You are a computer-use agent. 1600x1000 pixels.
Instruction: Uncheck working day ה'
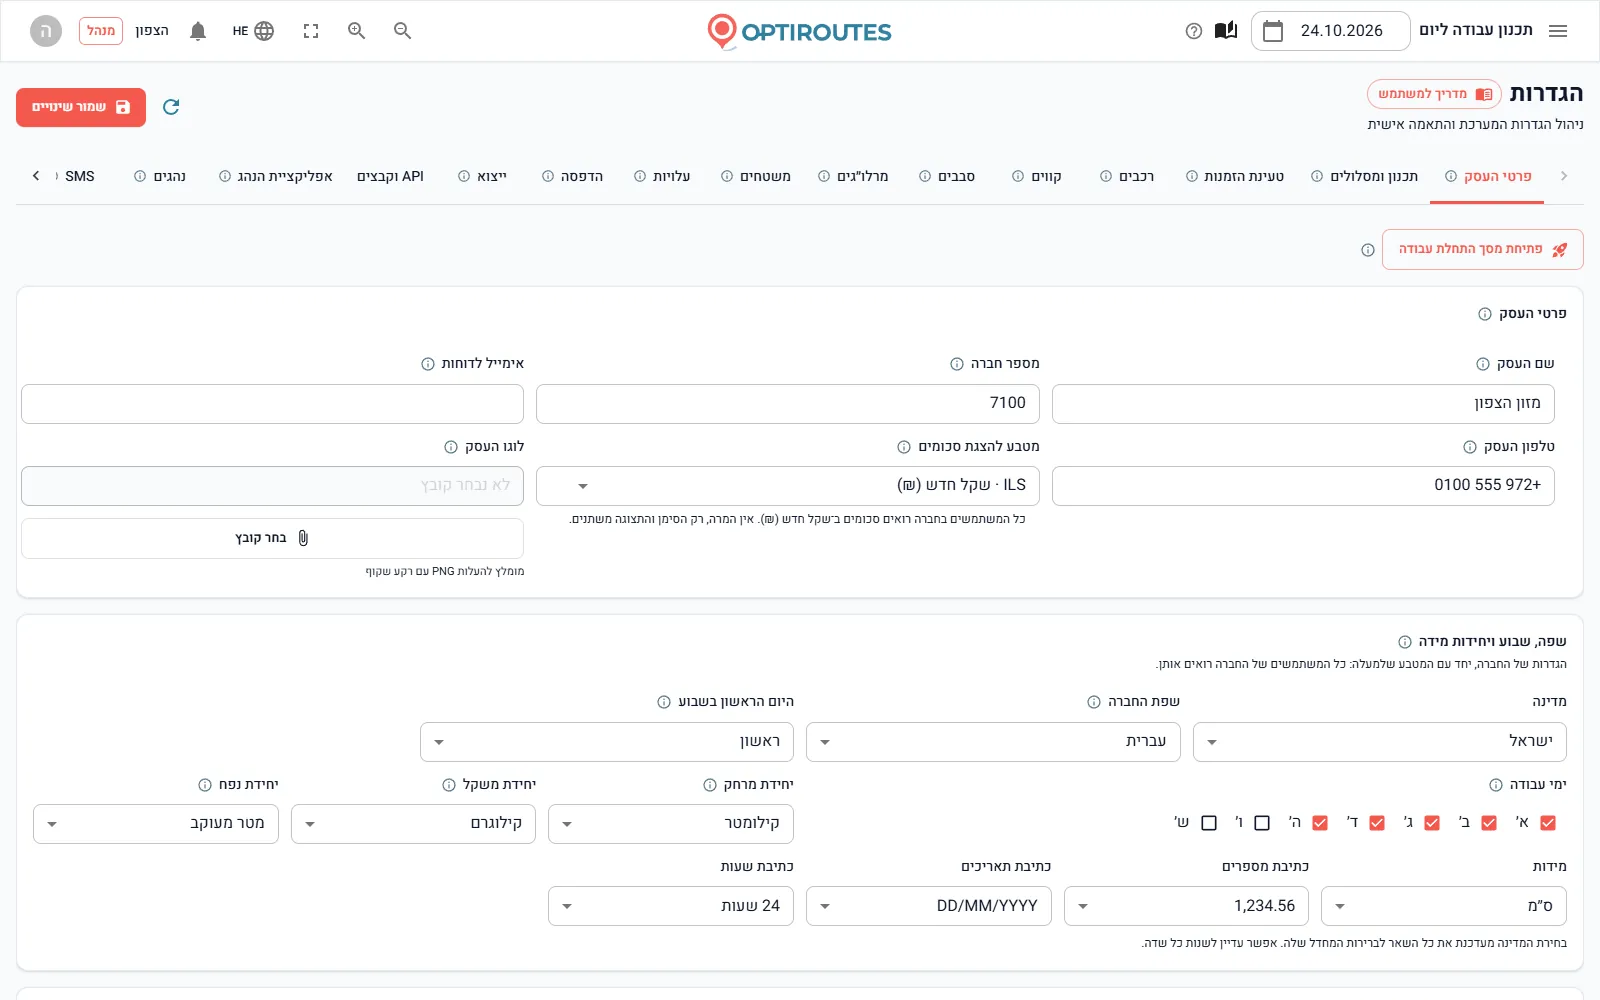click(1320, 823)
